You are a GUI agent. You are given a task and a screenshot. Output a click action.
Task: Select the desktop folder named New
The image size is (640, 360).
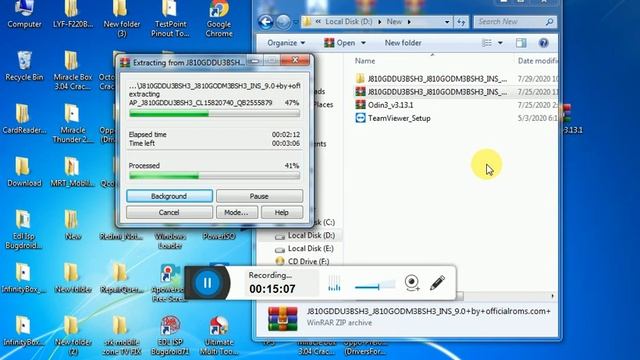(73, 225)
